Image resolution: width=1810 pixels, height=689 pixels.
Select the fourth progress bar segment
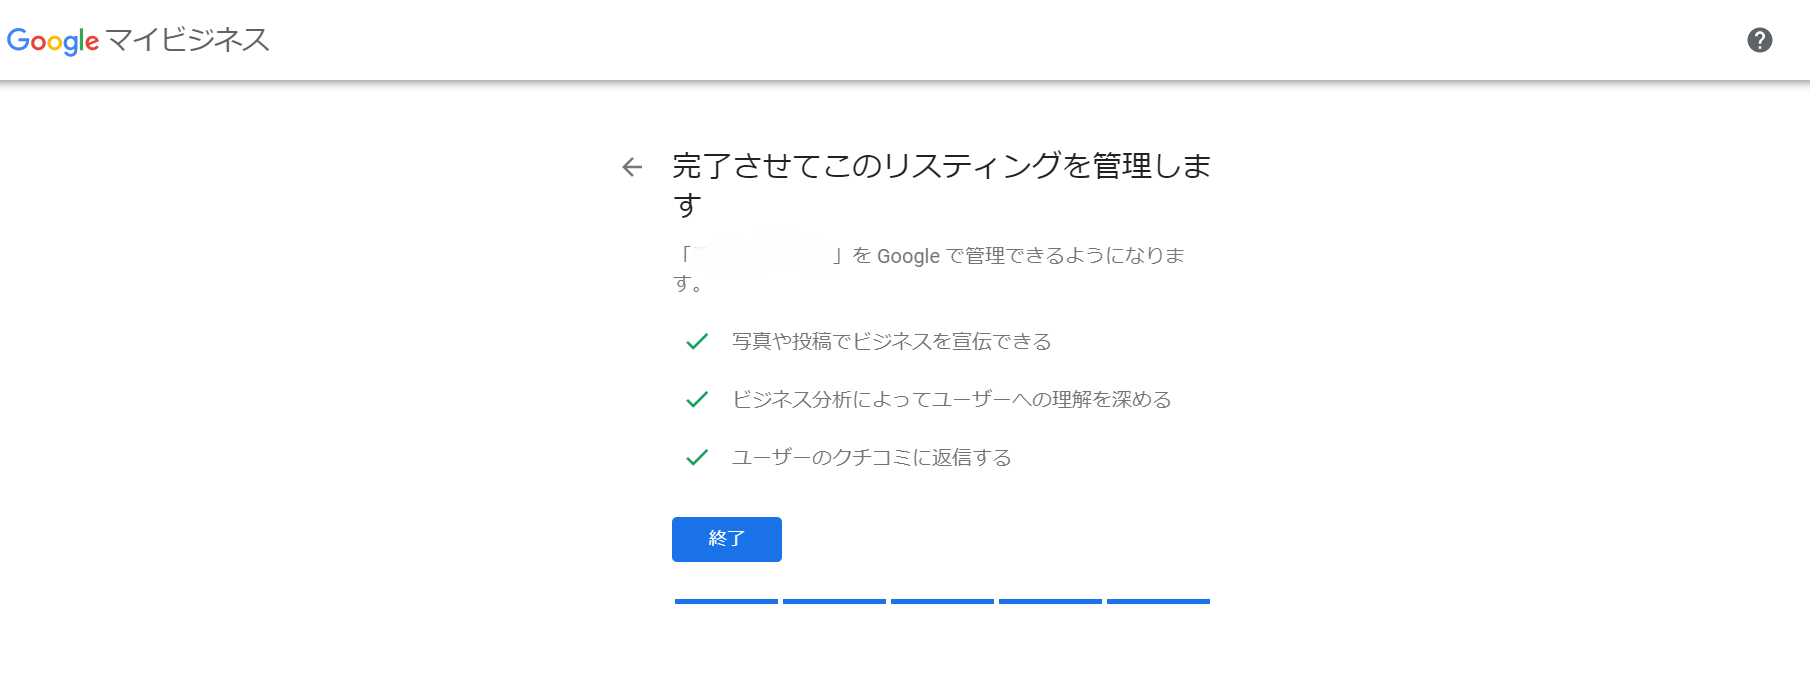coord(1050,601)
